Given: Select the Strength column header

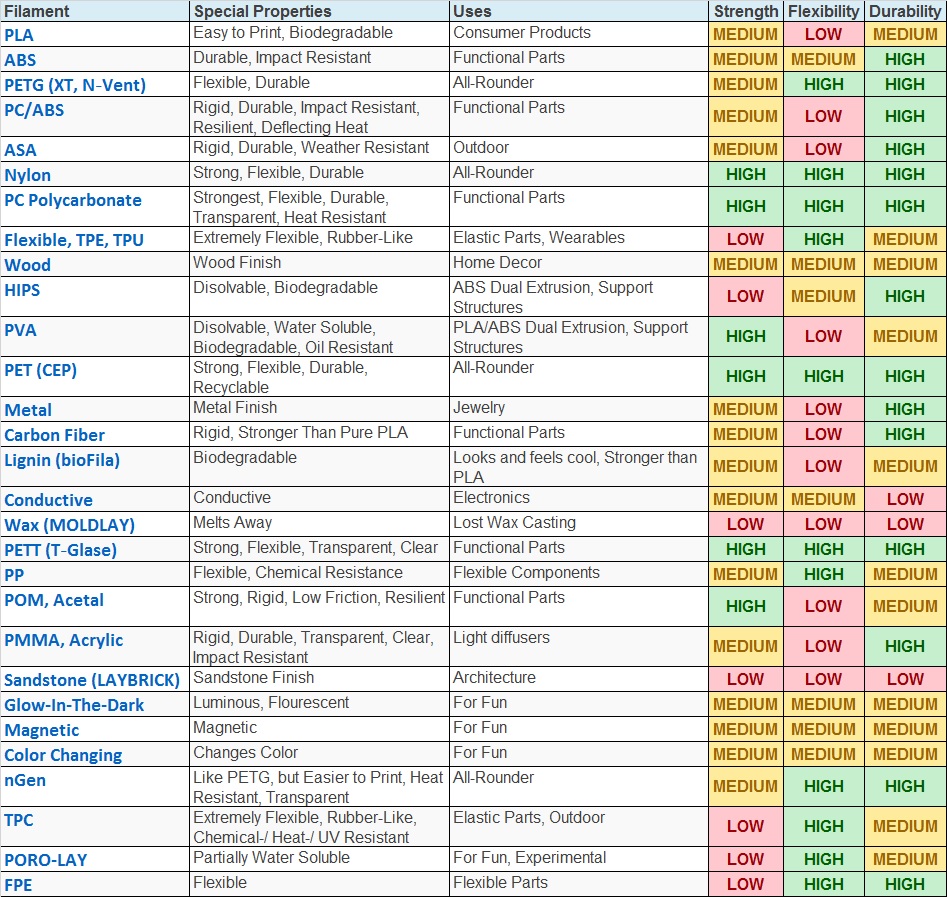Looking at the screenshot, I should (745, 11).
